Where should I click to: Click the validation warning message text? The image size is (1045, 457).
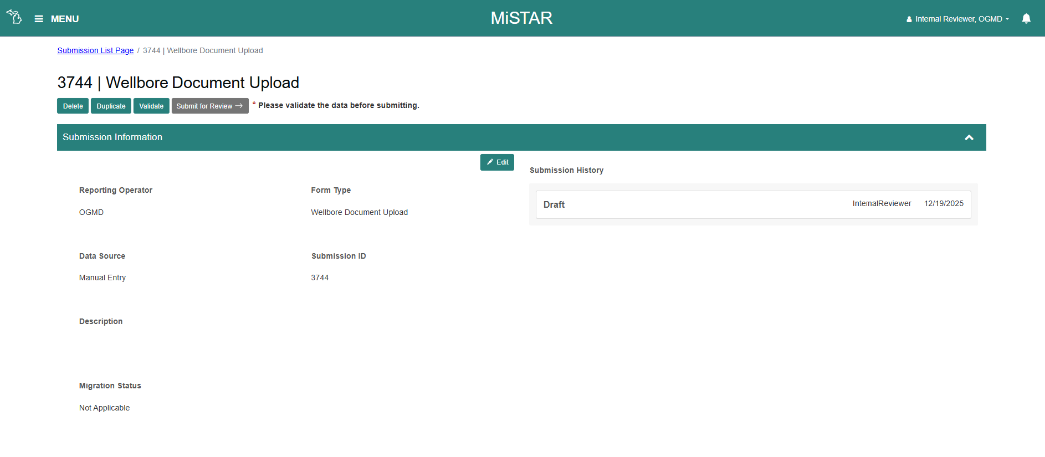point(339,105)
